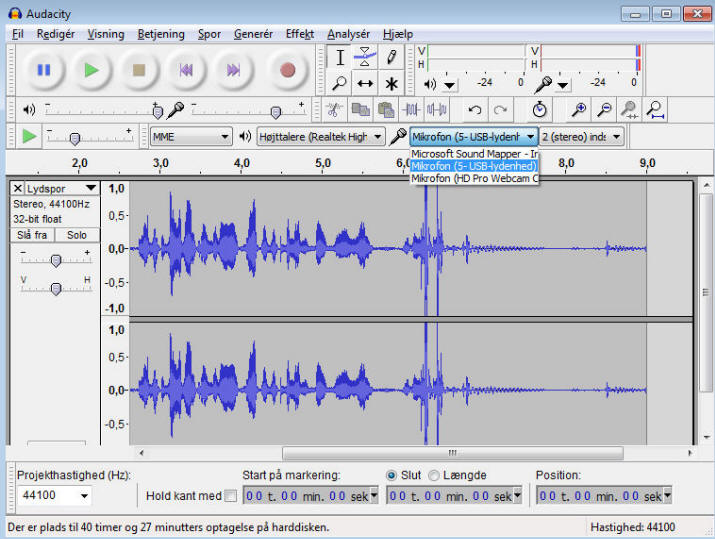Viewport: 715px width, 539px height.
Task: Select the Slut radio button
Action: 391,475
